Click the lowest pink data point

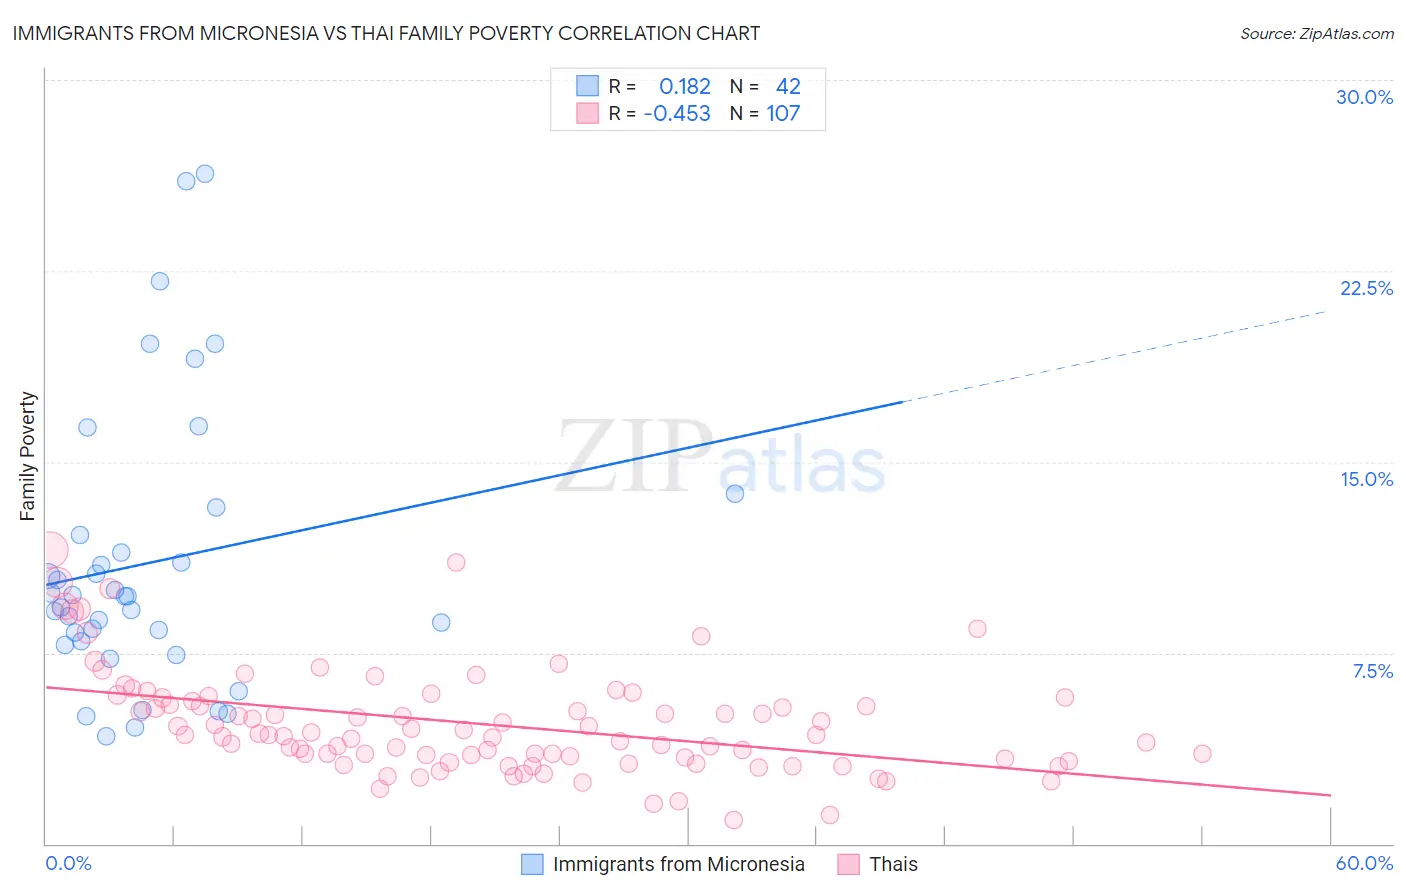click(x=733, y=820)
